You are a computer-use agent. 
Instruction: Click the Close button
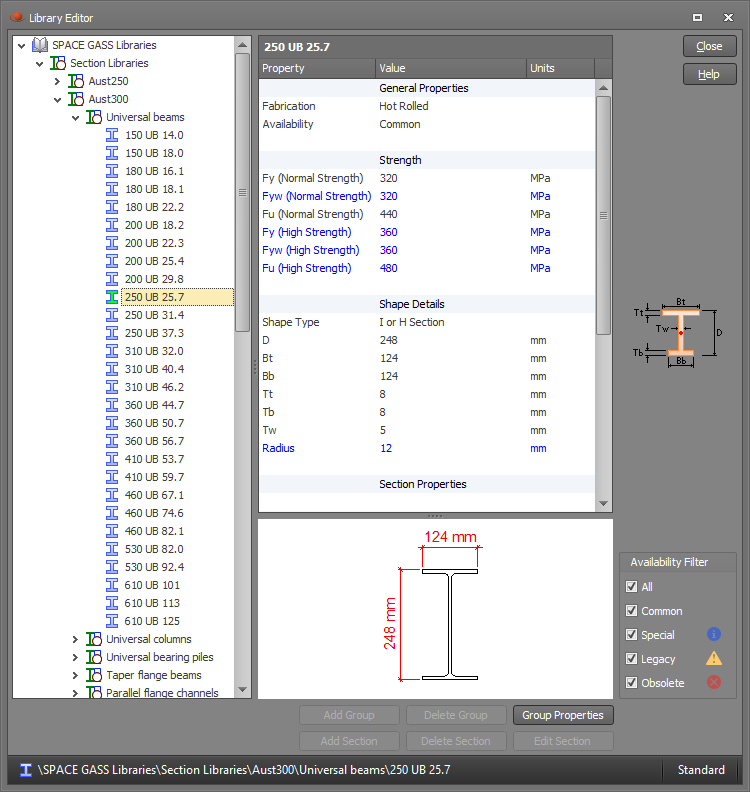pyautogui.click(x=710, y=46)
